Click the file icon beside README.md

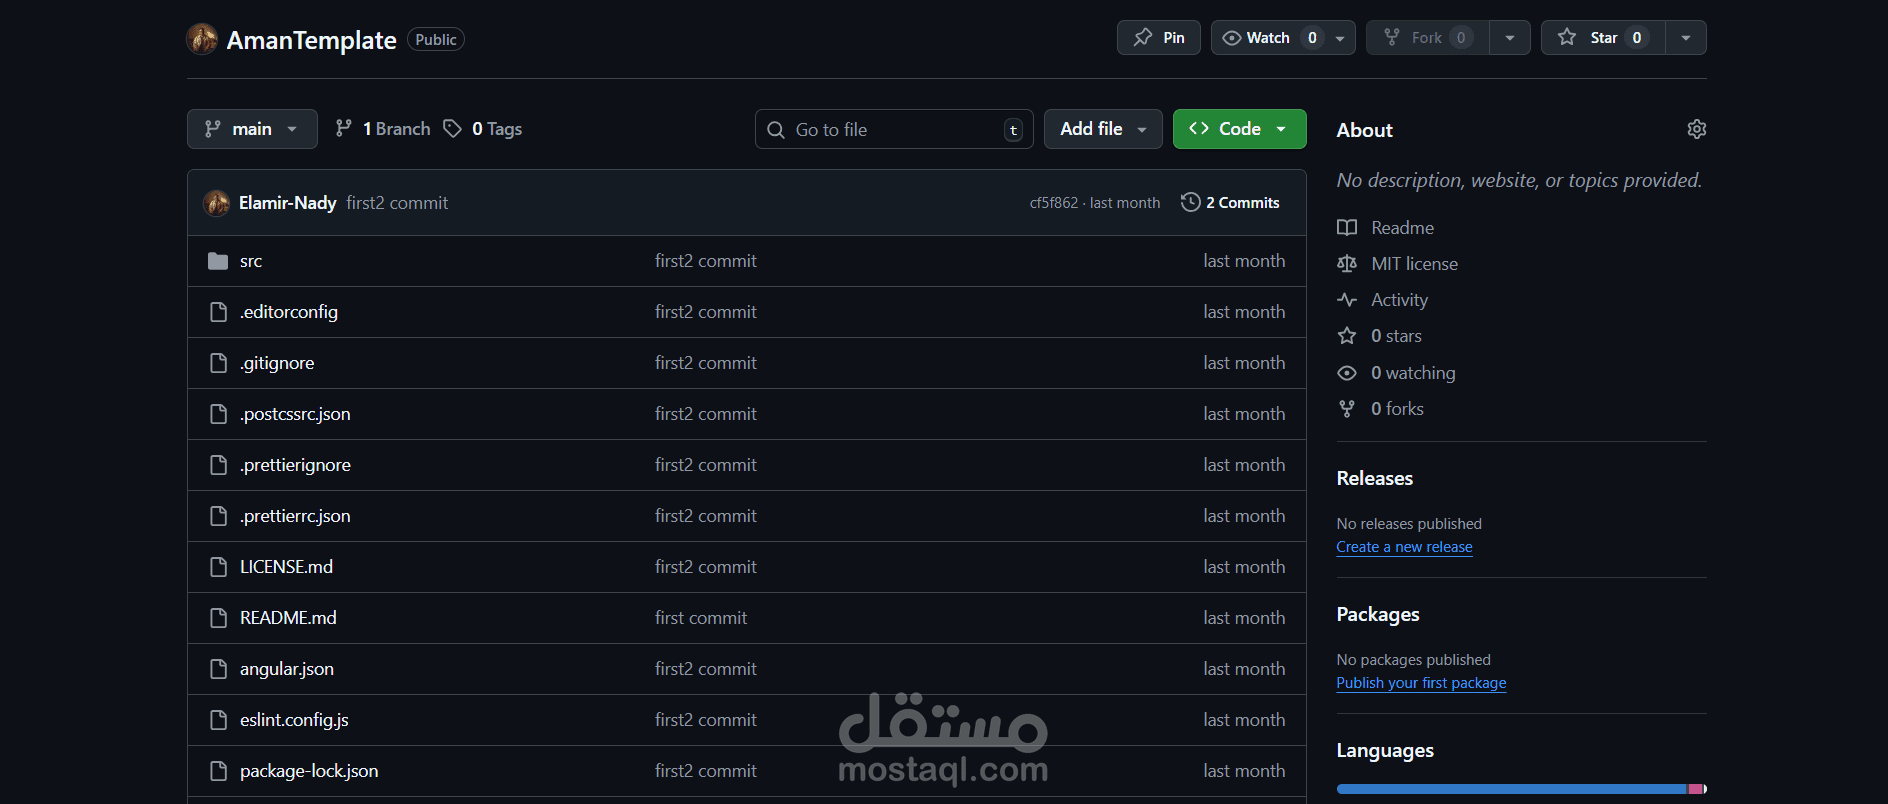(x=218, y=618)
